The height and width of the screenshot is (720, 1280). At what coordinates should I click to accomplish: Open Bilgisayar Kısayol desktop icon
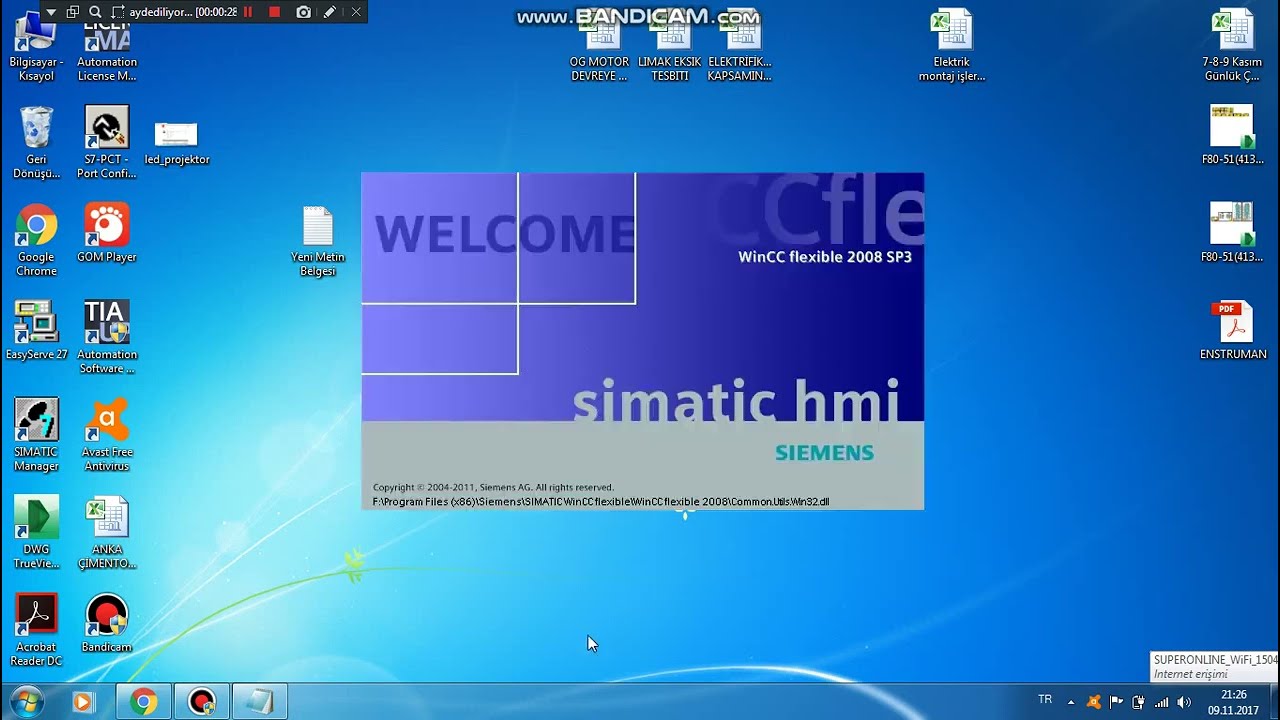[36, 48]
